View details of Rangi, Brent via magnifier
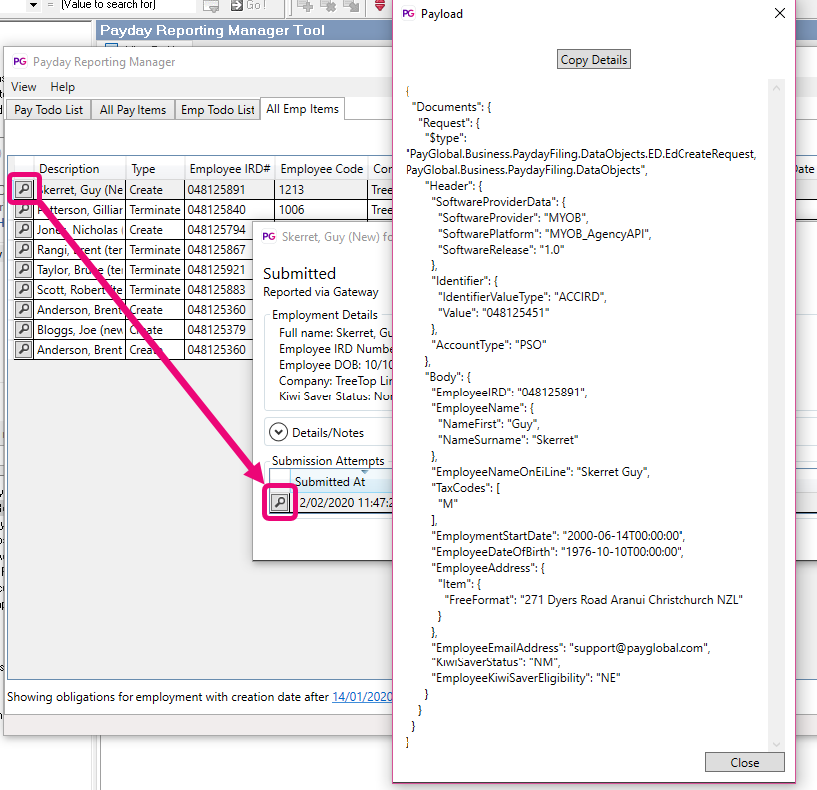The height and width of the screenshot is (790, 817). (x=24, y=250)
